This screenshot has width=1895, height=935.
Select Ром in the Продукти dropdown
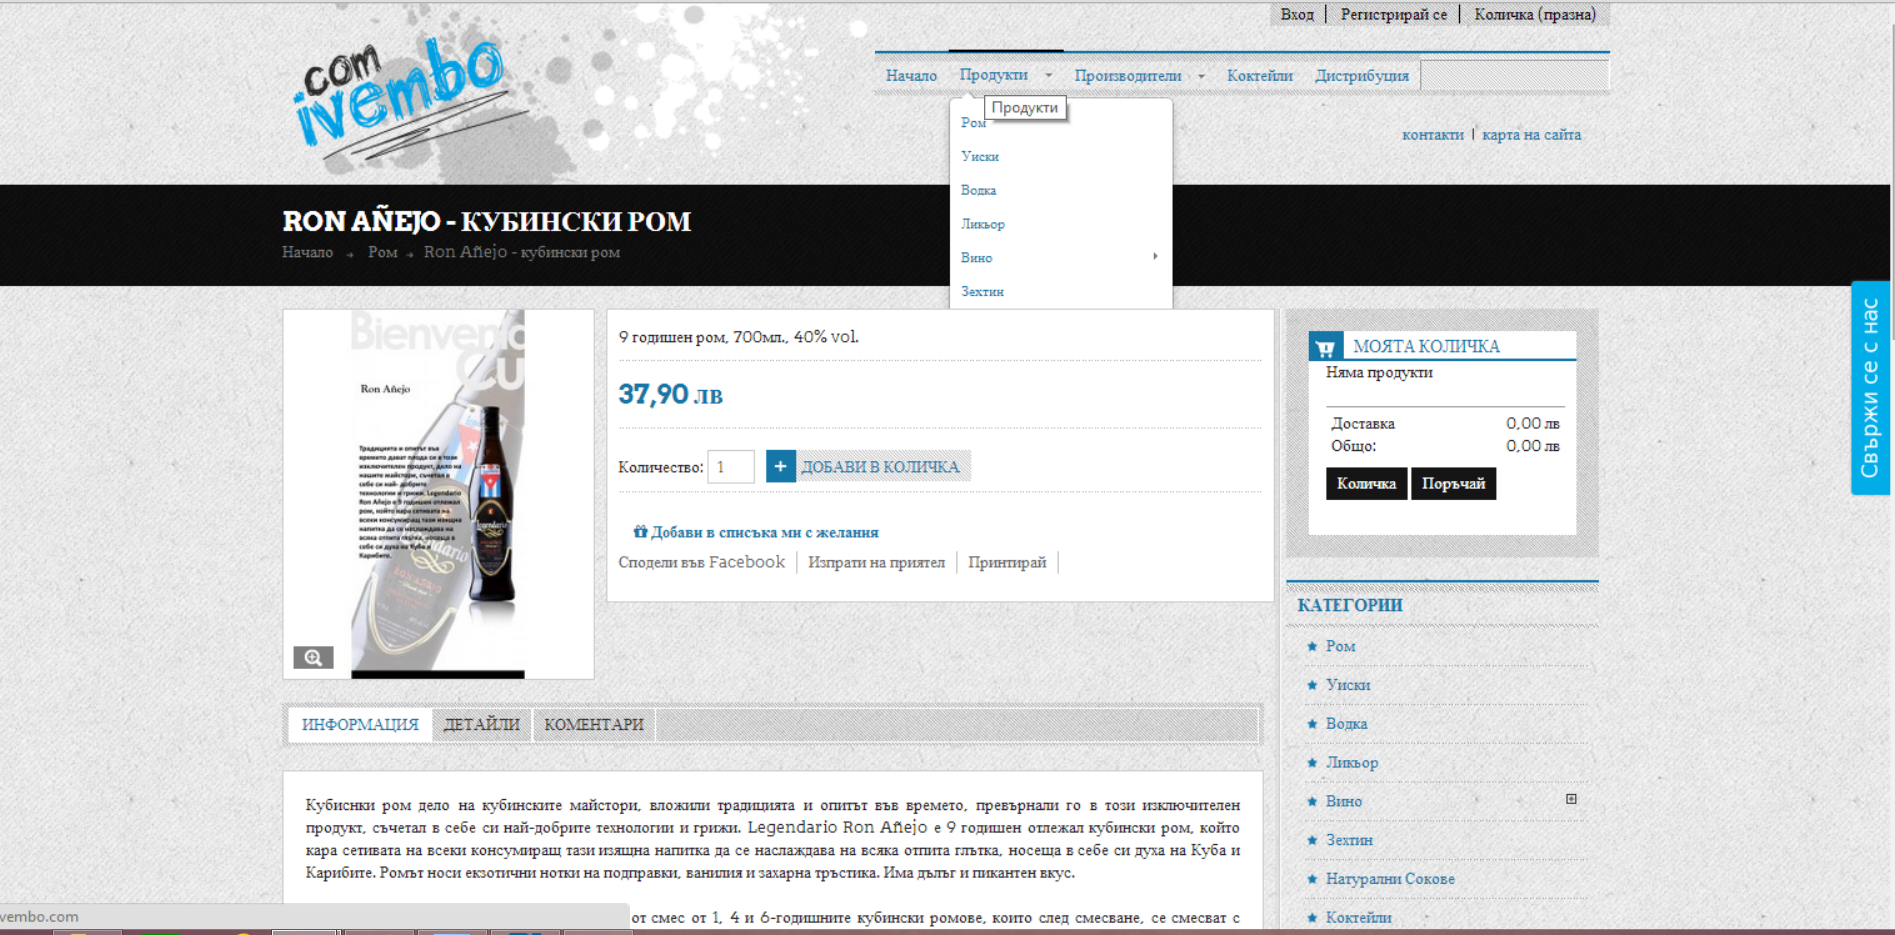[x=973, y=122]
